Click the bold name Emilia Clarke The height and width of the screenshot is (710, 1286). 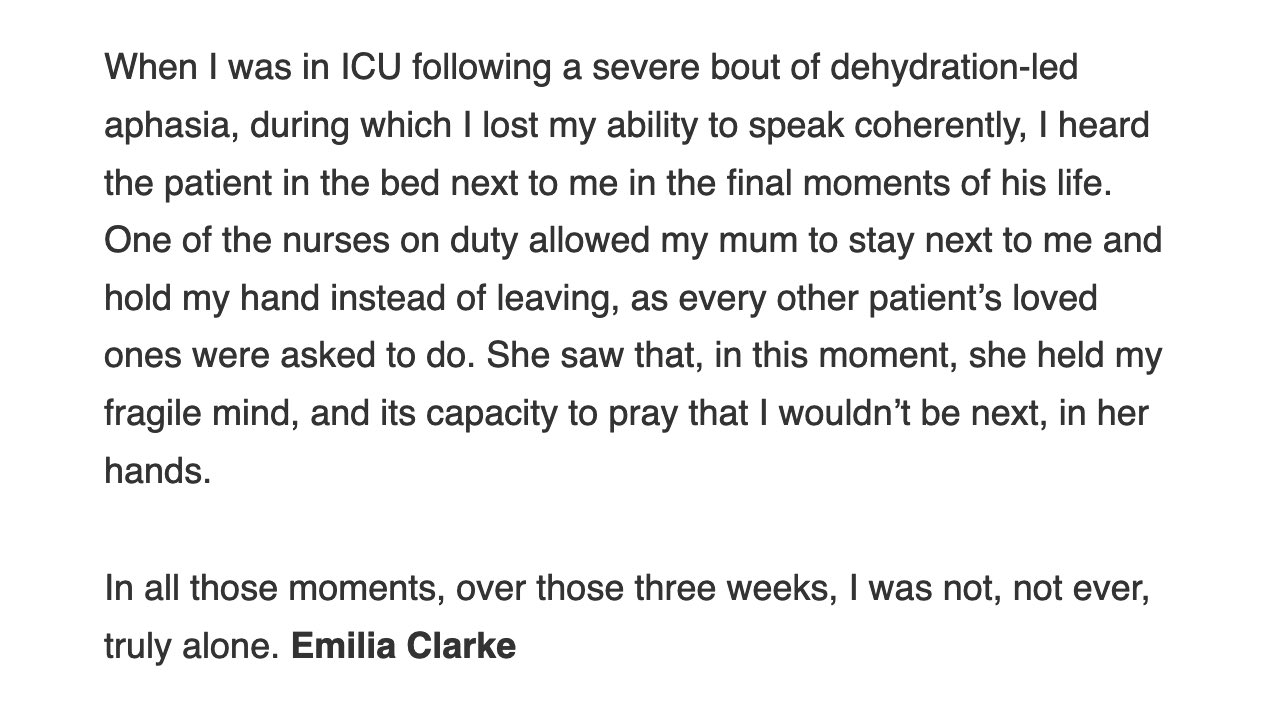pyautogui.click(x=403, y=646)
